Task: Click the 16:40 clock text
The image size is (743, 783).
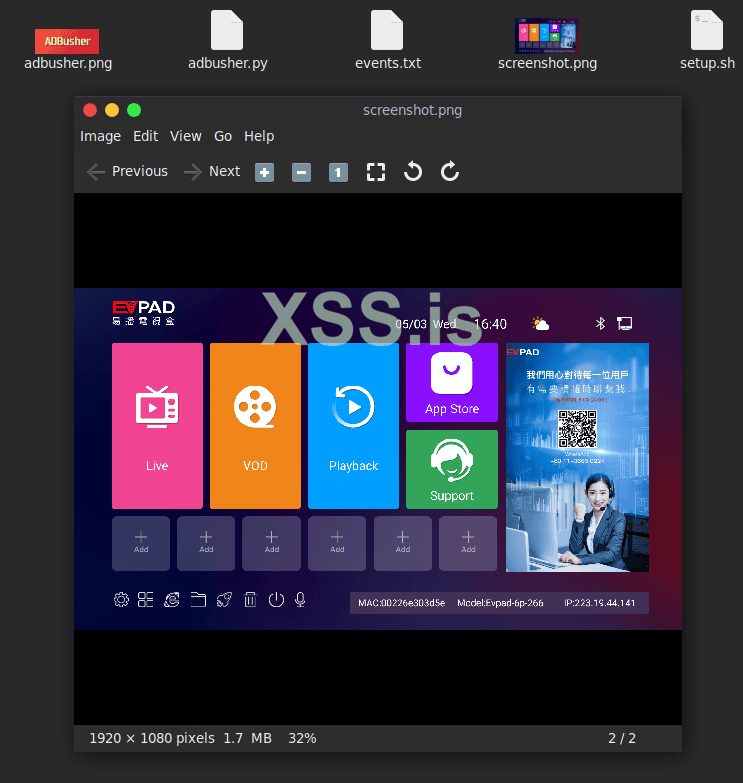Action: (490, 325)
